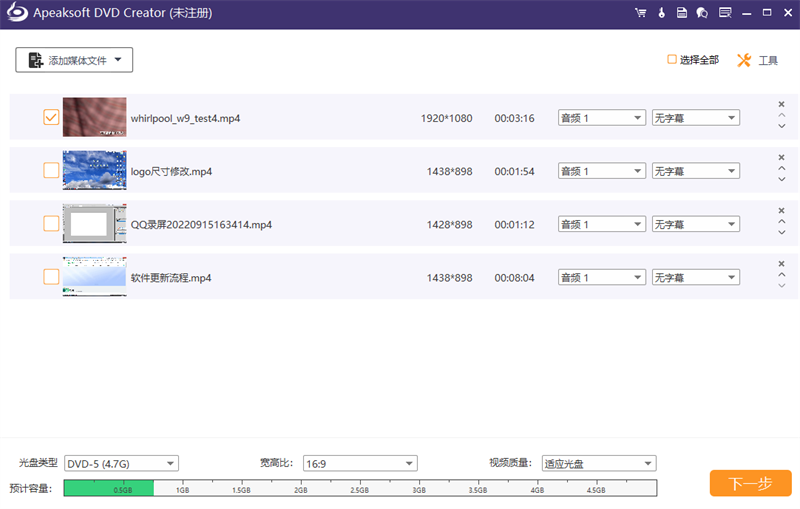Move logo尺寸修改.mp4 down
This screenshot has width=800, height=509.
pyautogui.click(x=781, y=179)
